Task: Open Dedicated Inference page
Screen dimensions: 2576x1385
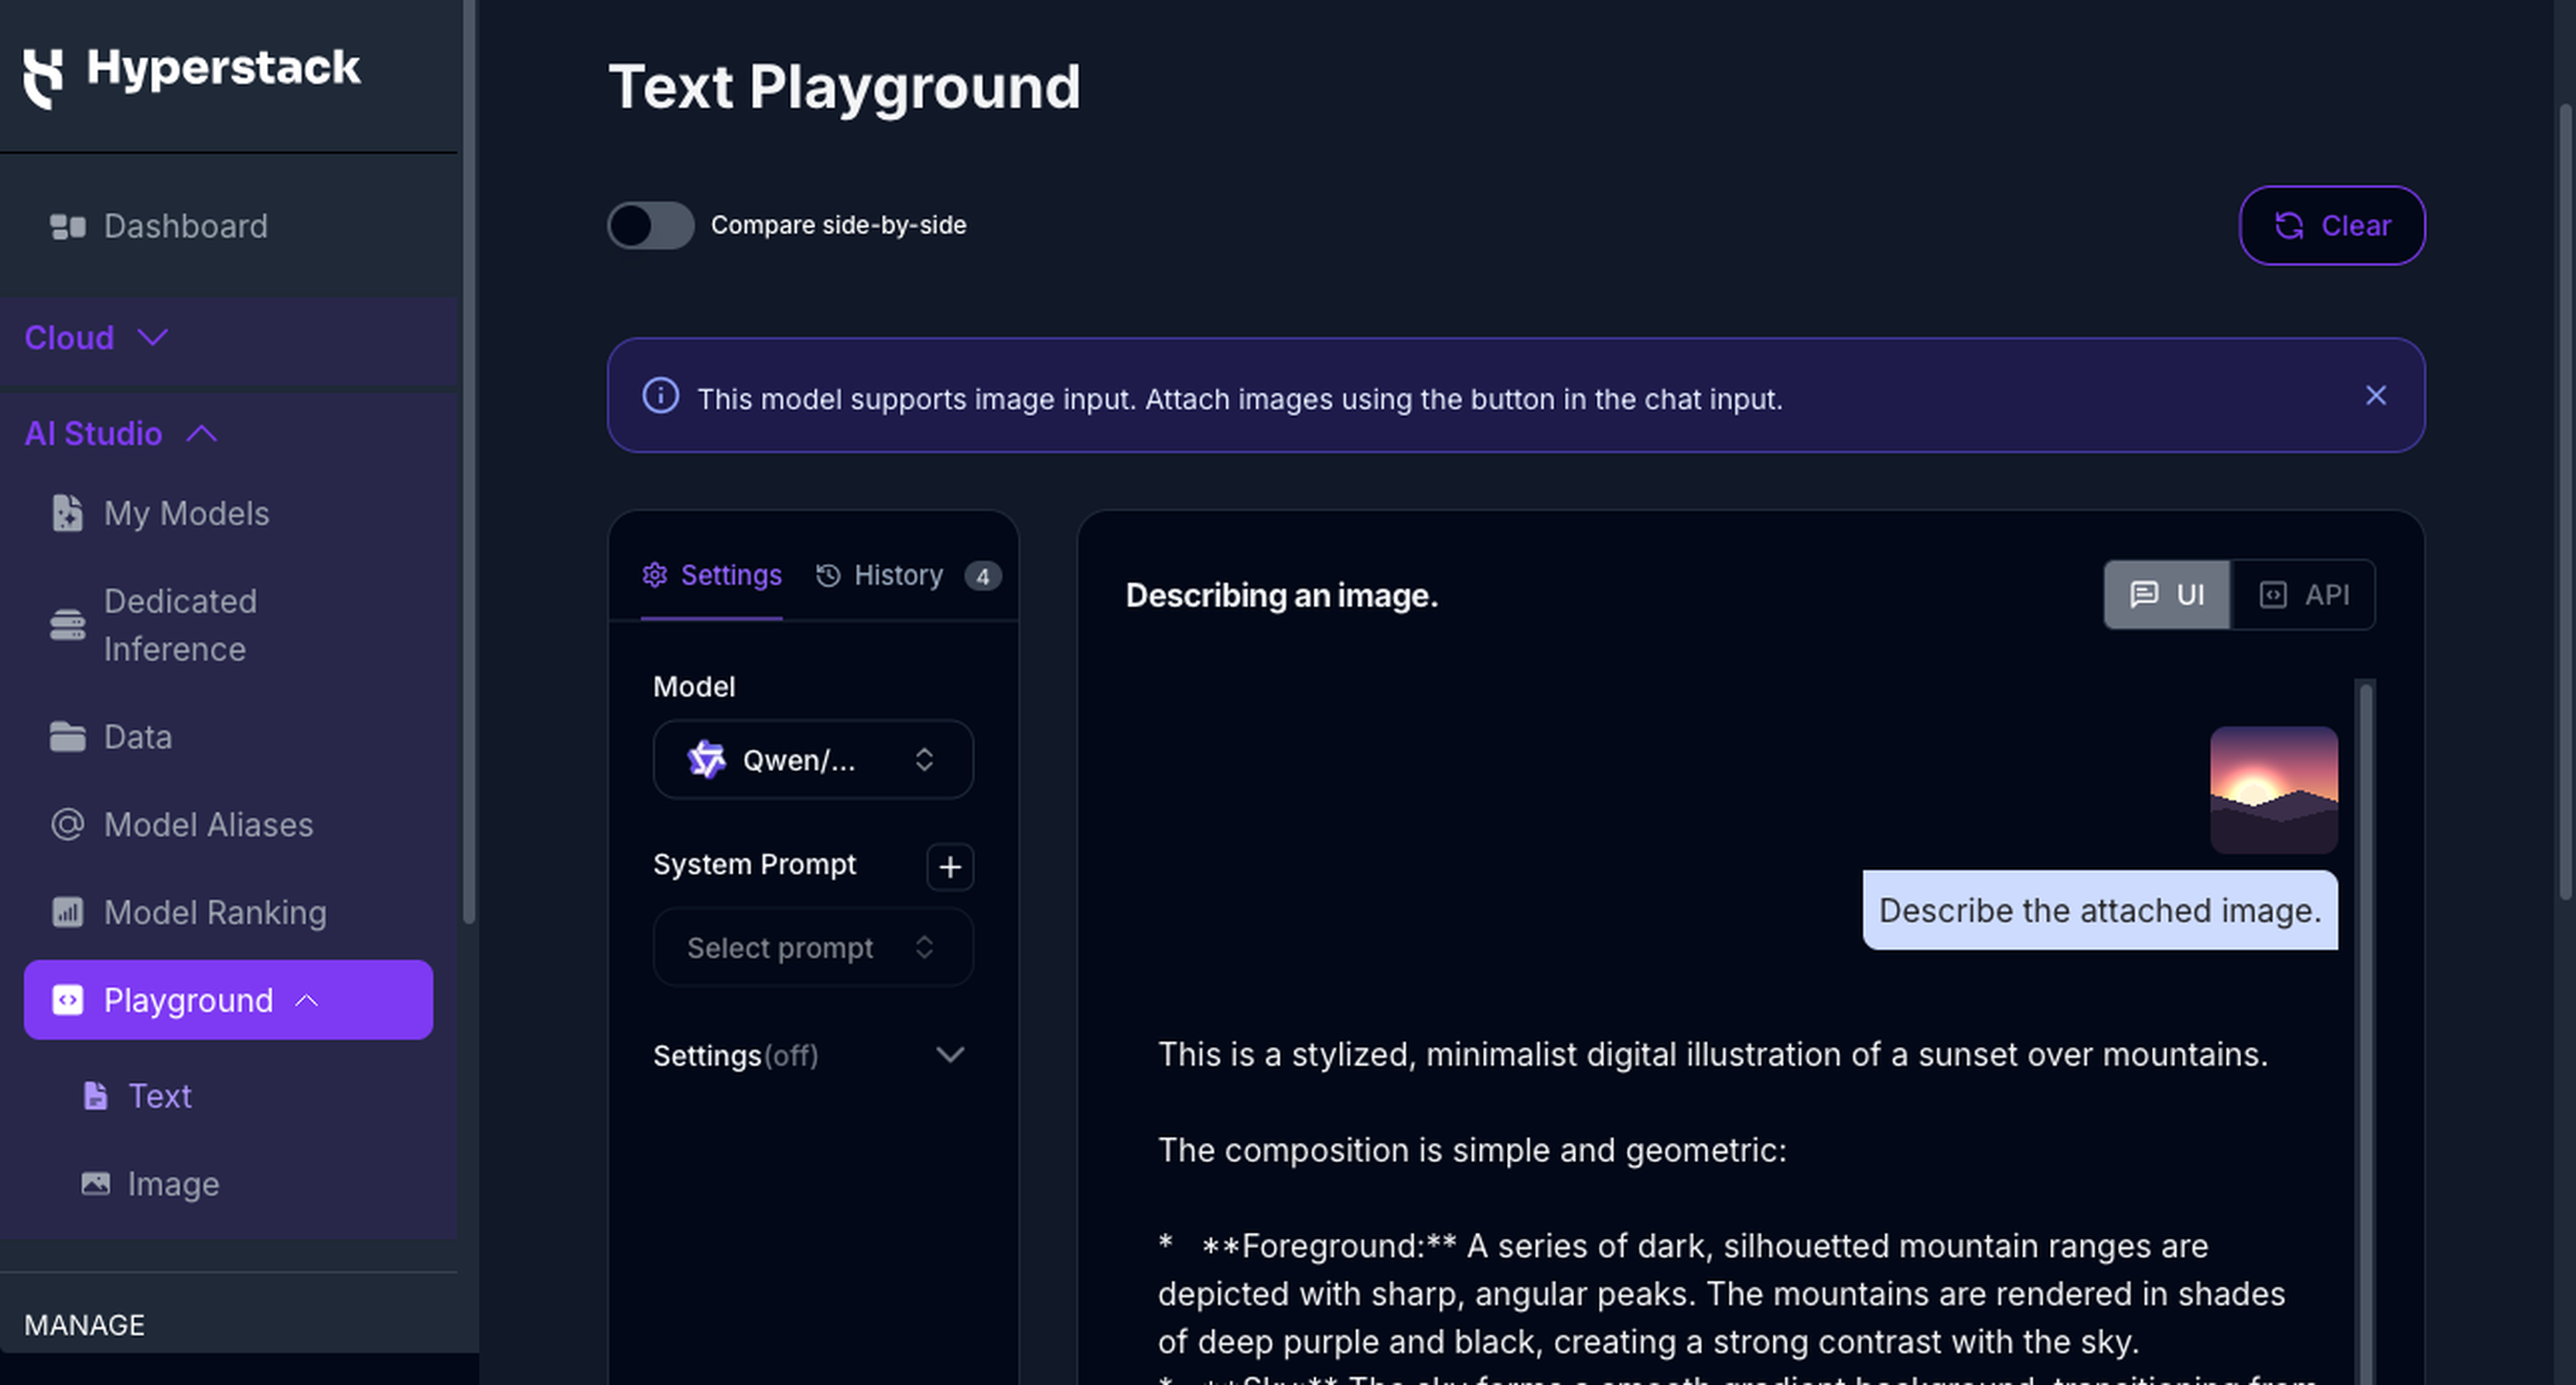Action: coord(180,625)
